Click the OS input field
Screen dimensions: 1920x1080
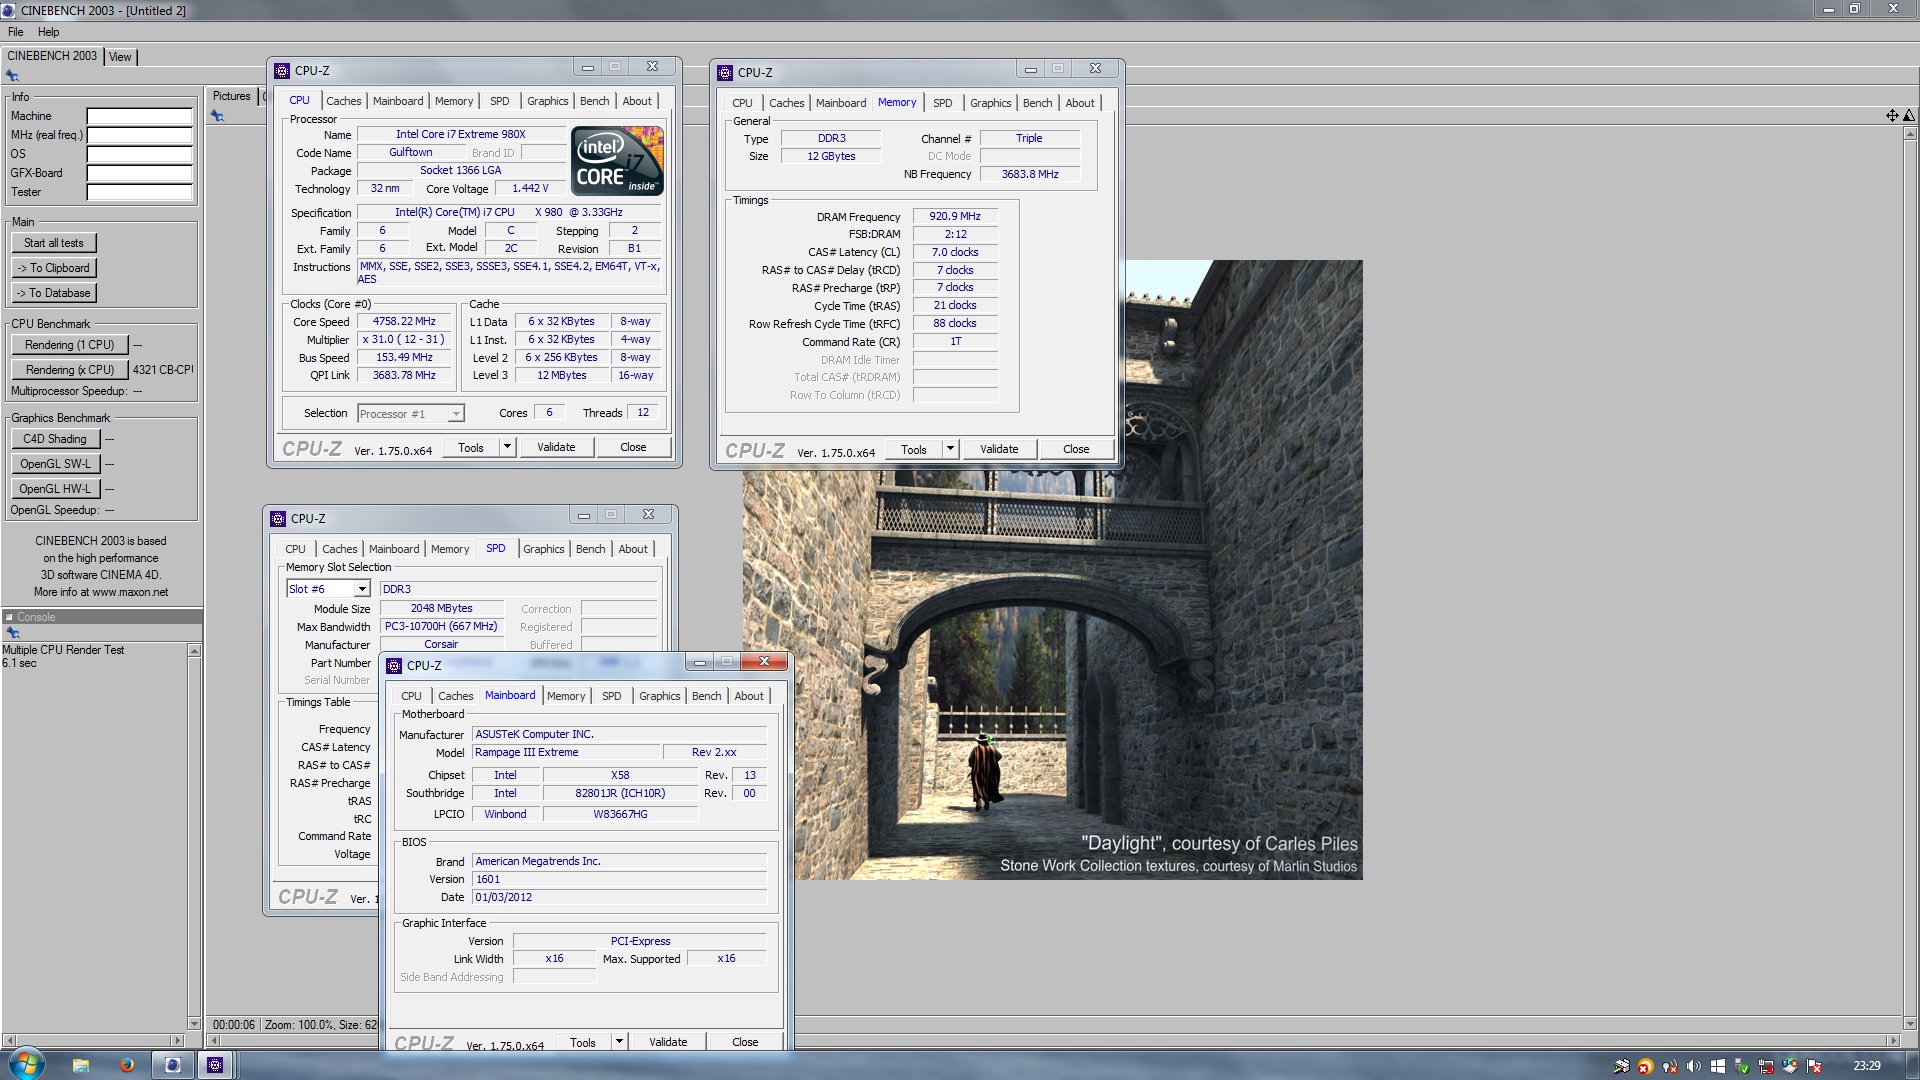[139, 154]
